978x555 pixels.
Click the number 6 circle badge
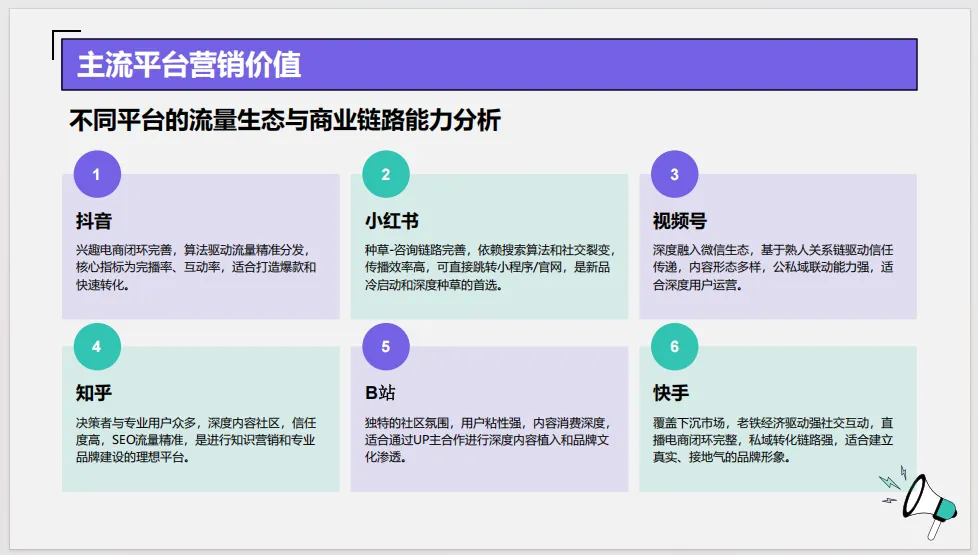[x=675, y=347]
